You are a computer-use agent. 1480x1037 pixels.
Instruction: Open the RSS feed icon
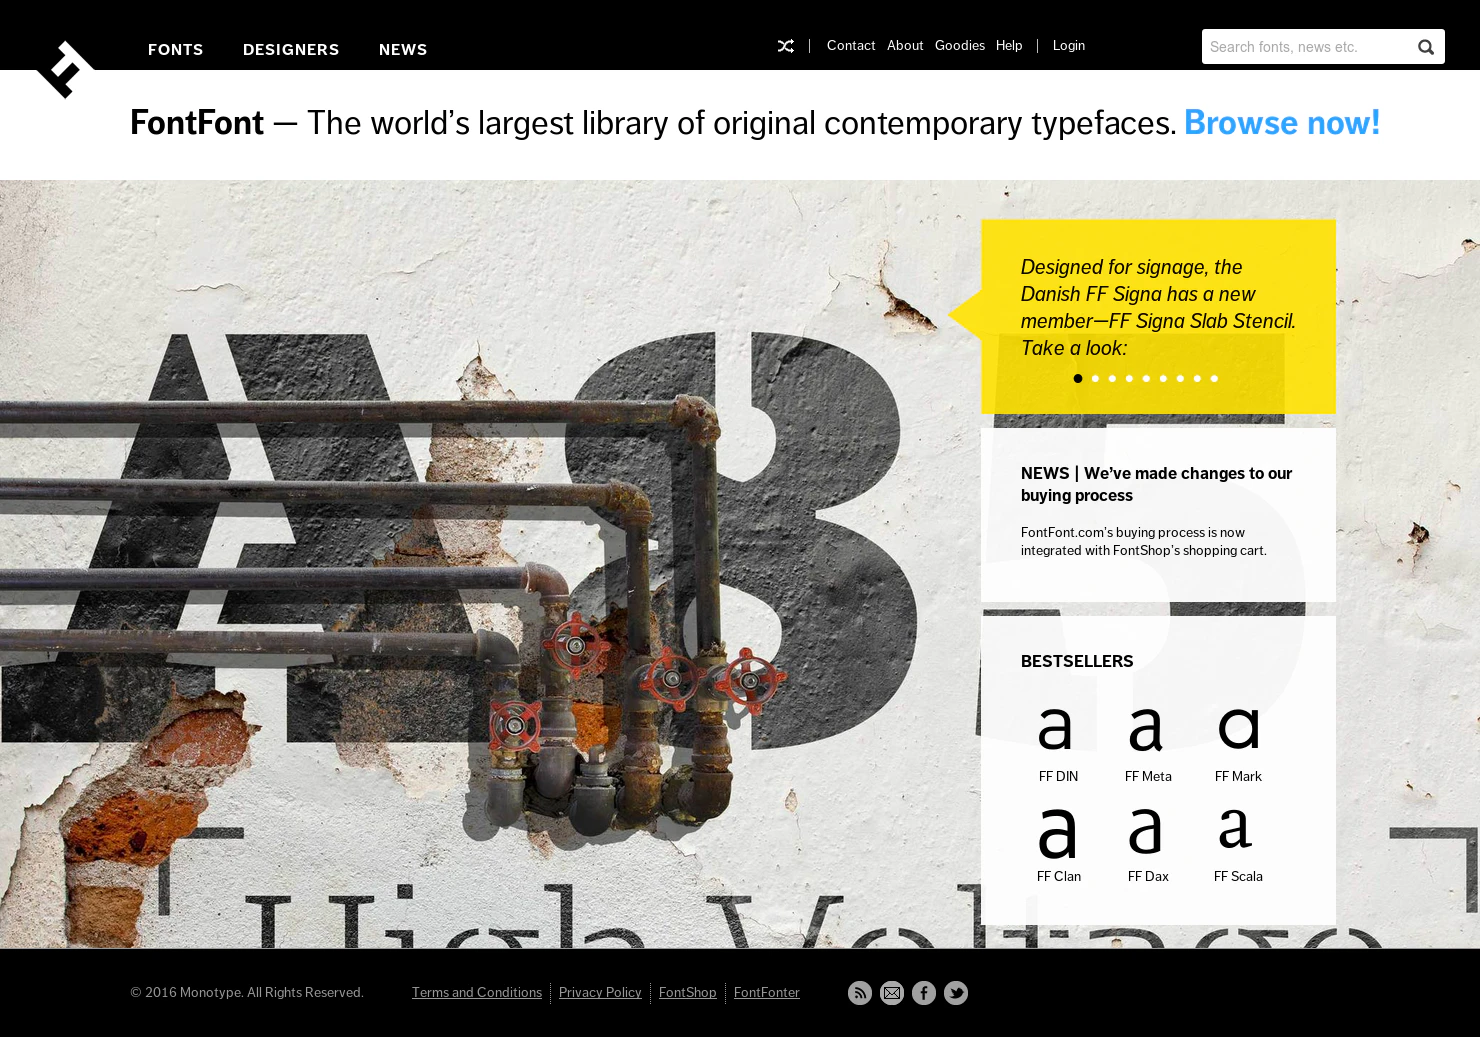coord(860,993)
